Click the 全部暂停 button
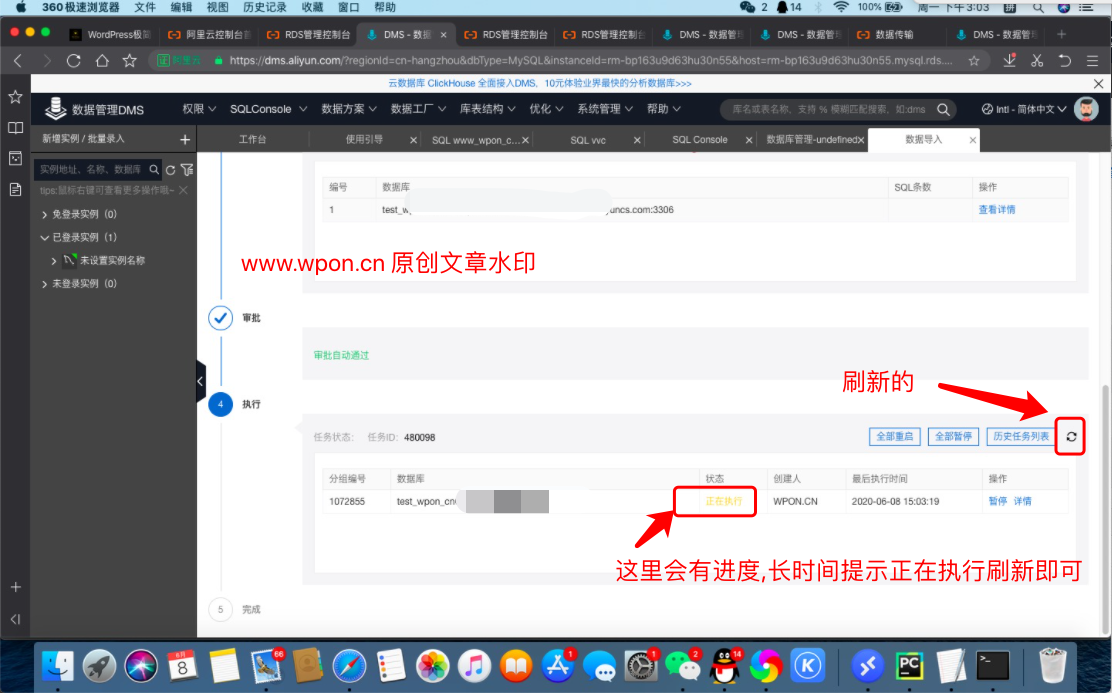The height and width of the screenshot is (693, 1112). (x=952, y=437)
